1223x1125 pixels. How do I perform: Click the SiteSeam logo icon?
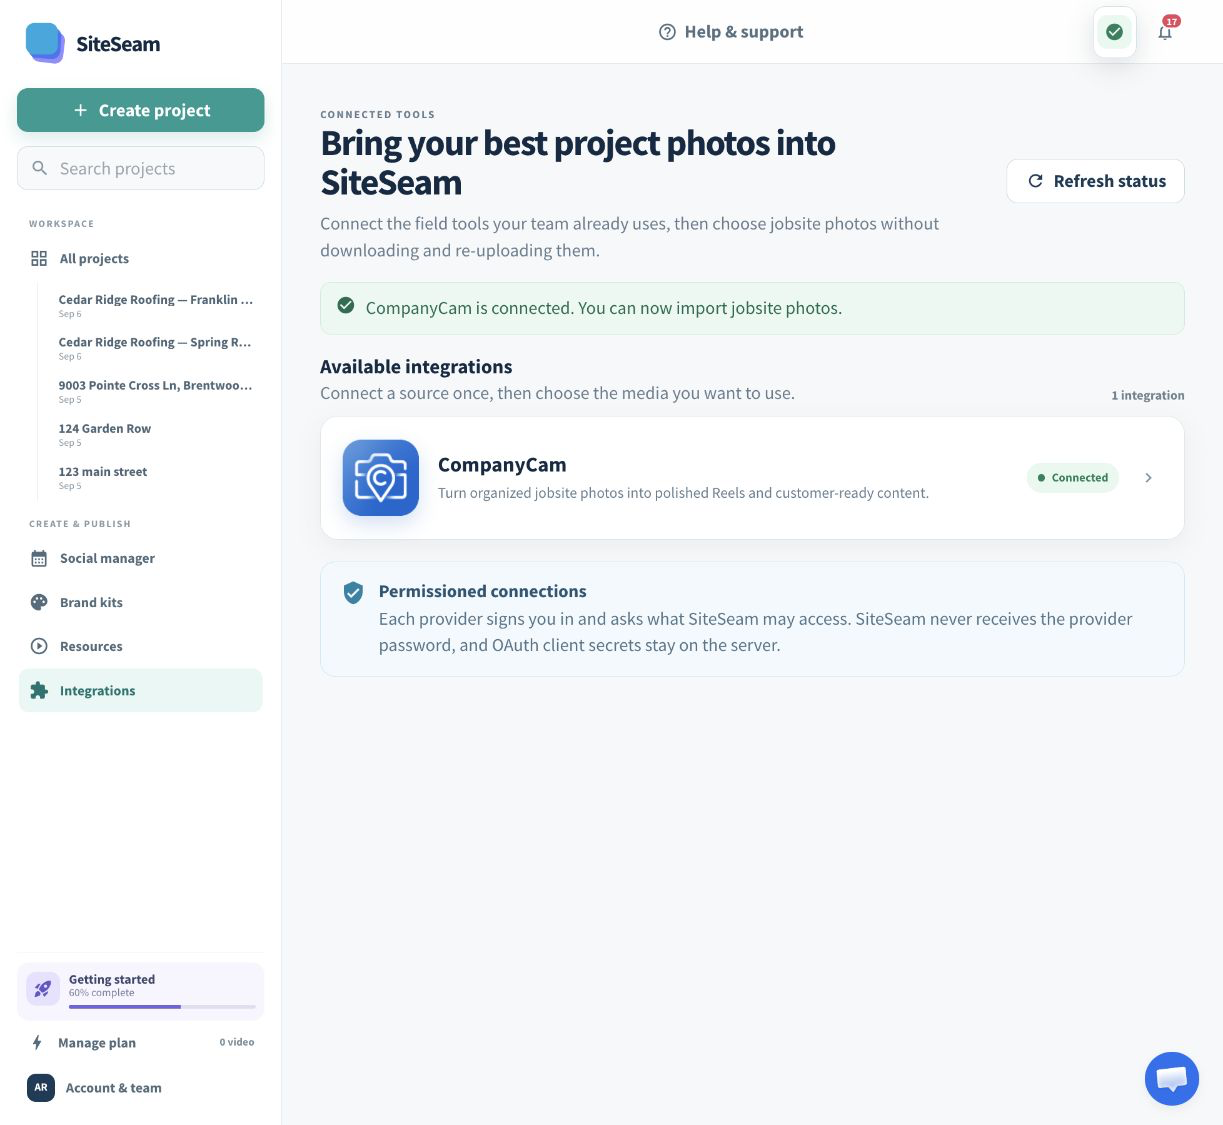[45, 43]
